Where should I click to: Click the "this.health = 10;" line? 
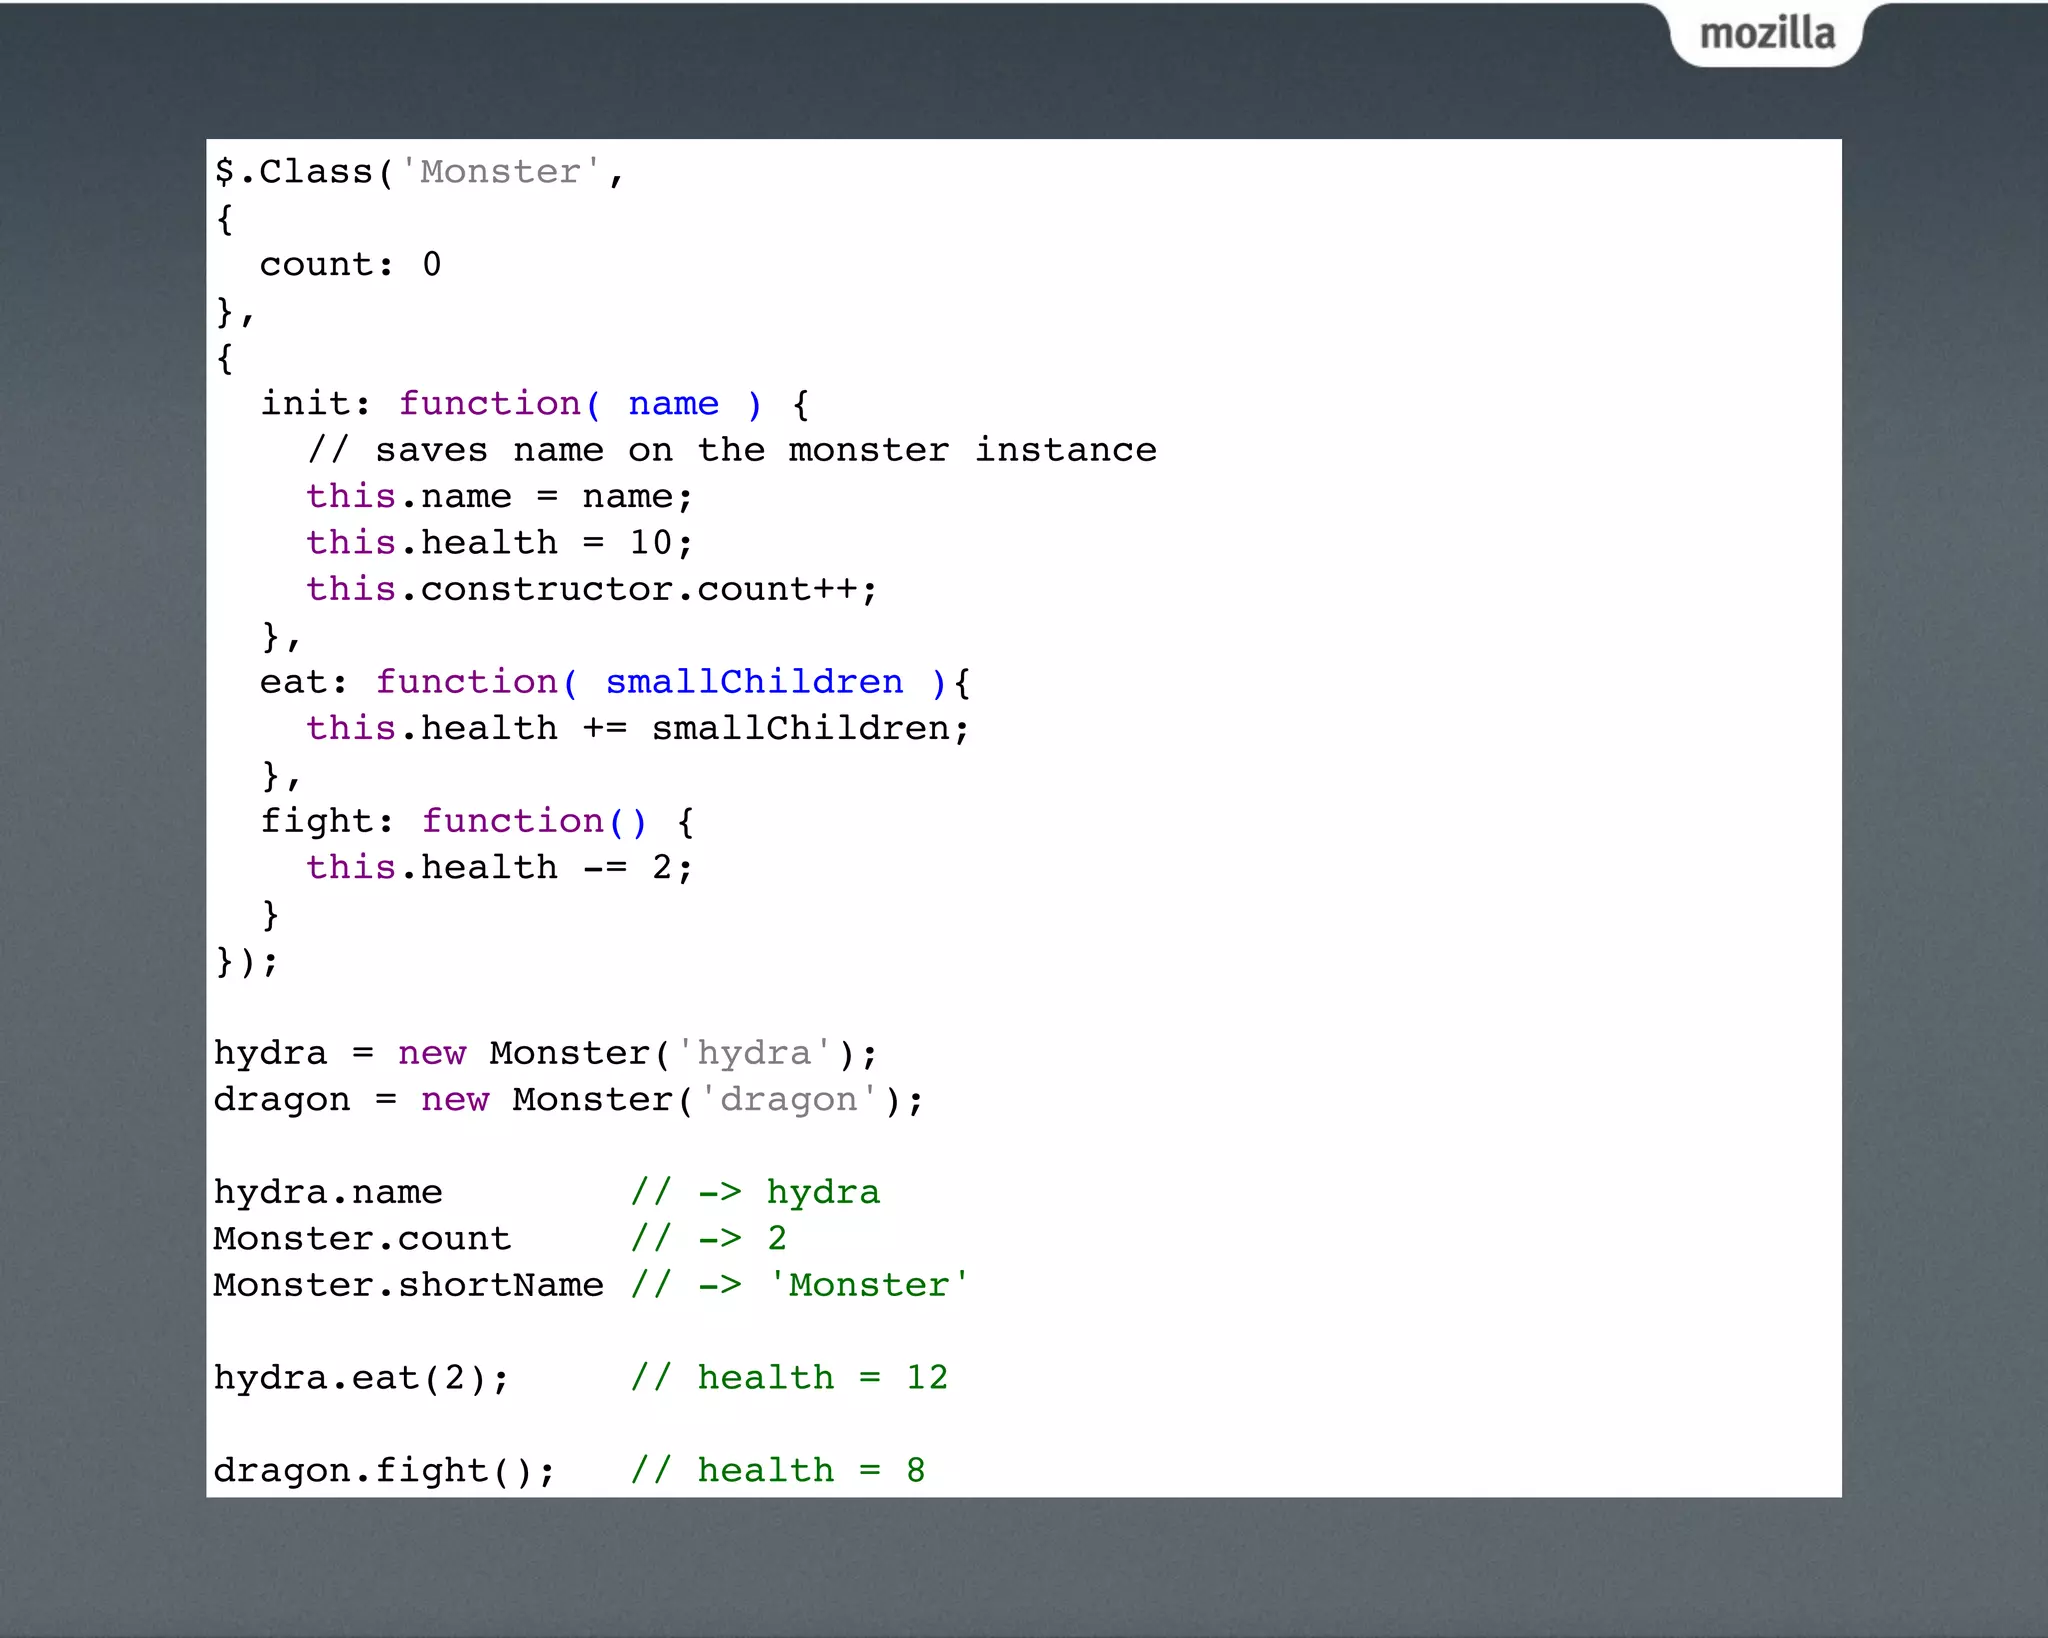tap(499, 543)
